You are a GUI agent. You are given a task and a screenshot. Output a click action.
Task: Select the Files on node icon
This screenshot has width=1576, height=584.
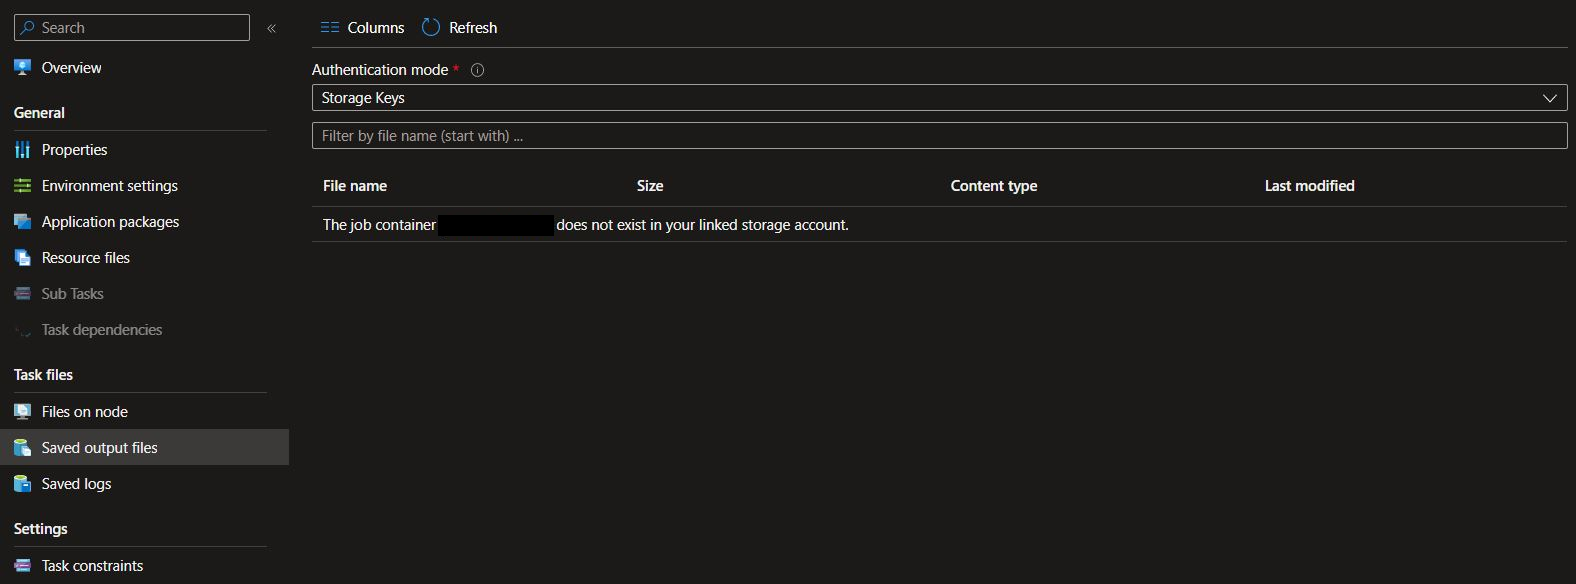pyautogui.click(x=22, y=411)
